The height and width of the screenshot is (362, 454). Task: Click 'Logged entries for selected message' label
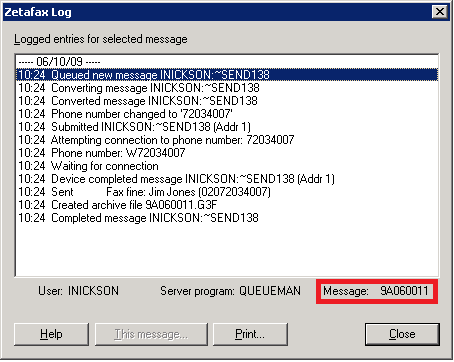point(100,39)
